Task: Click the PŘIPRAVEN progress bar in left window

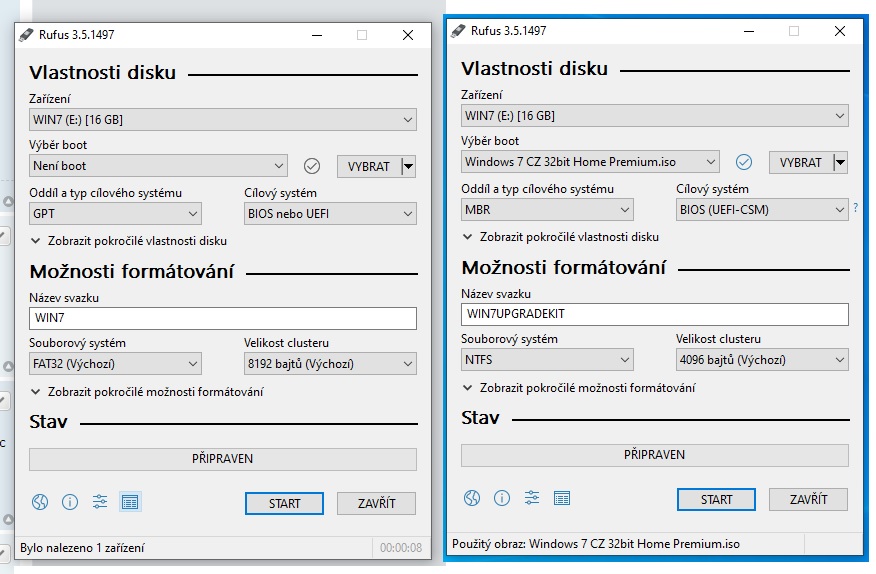Action: 222,459
